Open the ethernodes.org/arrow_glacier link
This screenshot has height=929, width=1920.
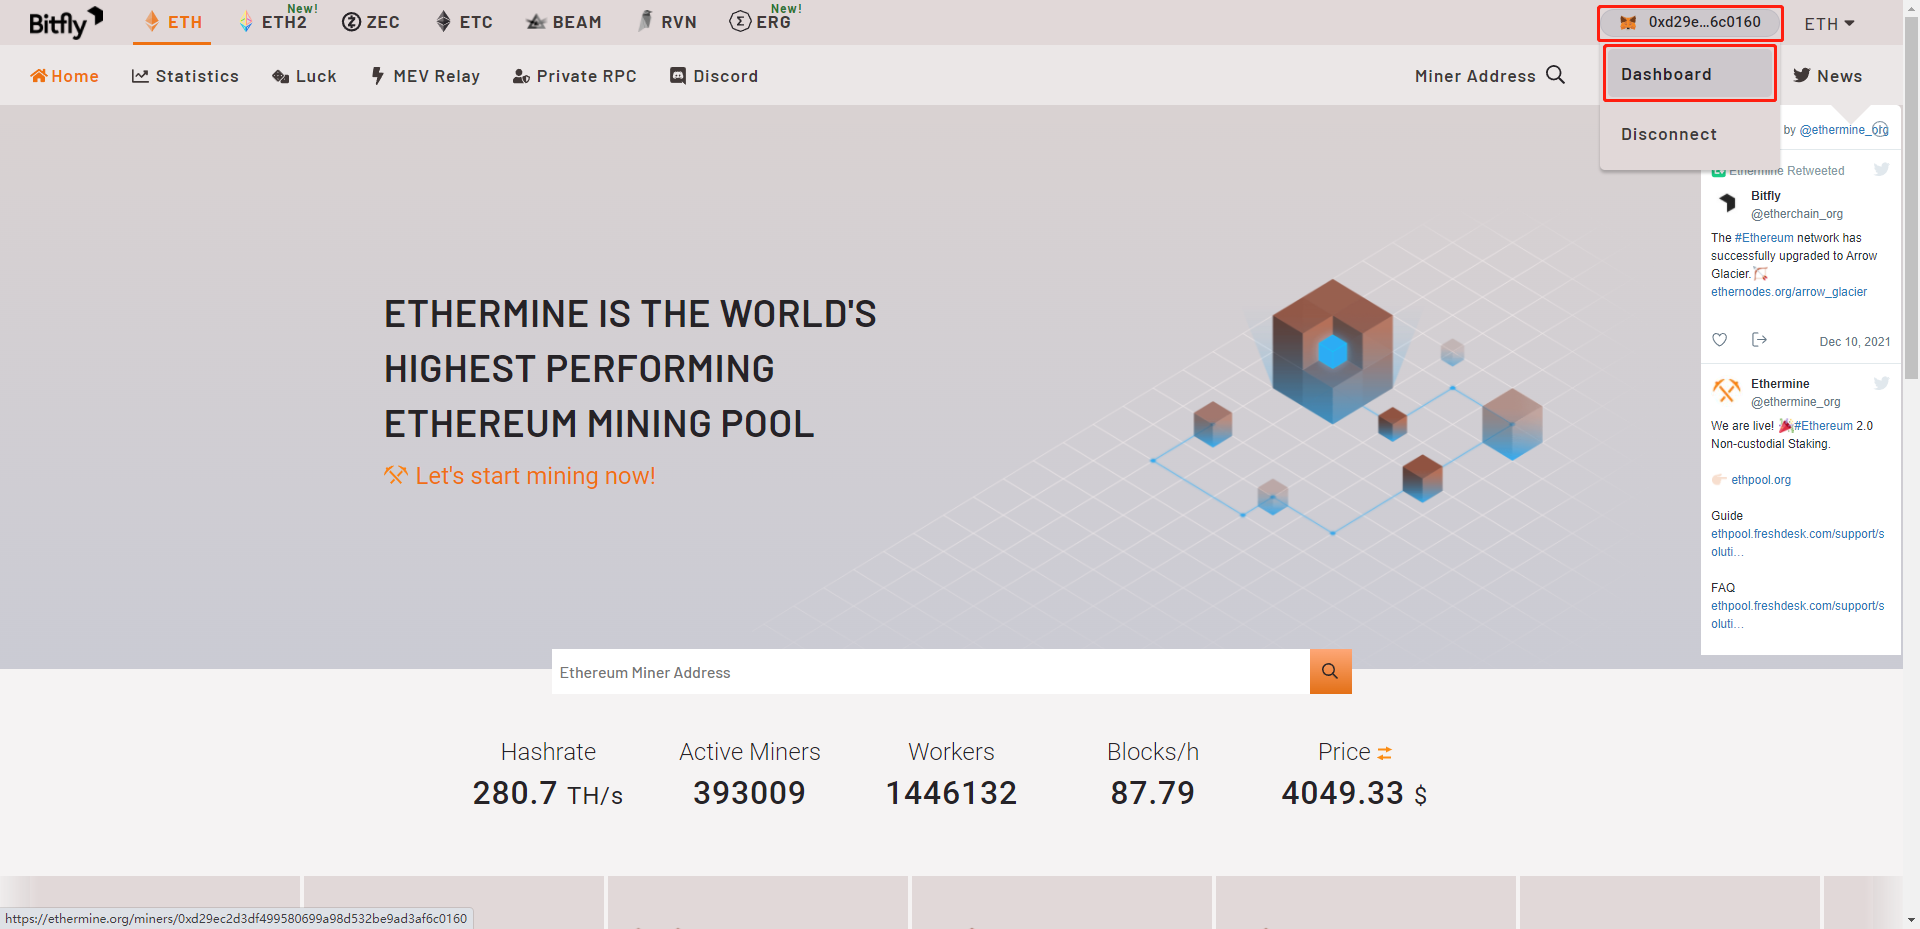(x=1789, y=292)
